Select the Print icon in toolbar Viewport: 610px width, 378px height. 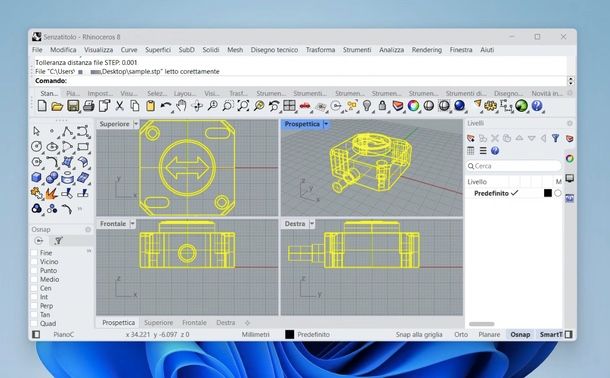pyautogui.click(x=89, y=106)
